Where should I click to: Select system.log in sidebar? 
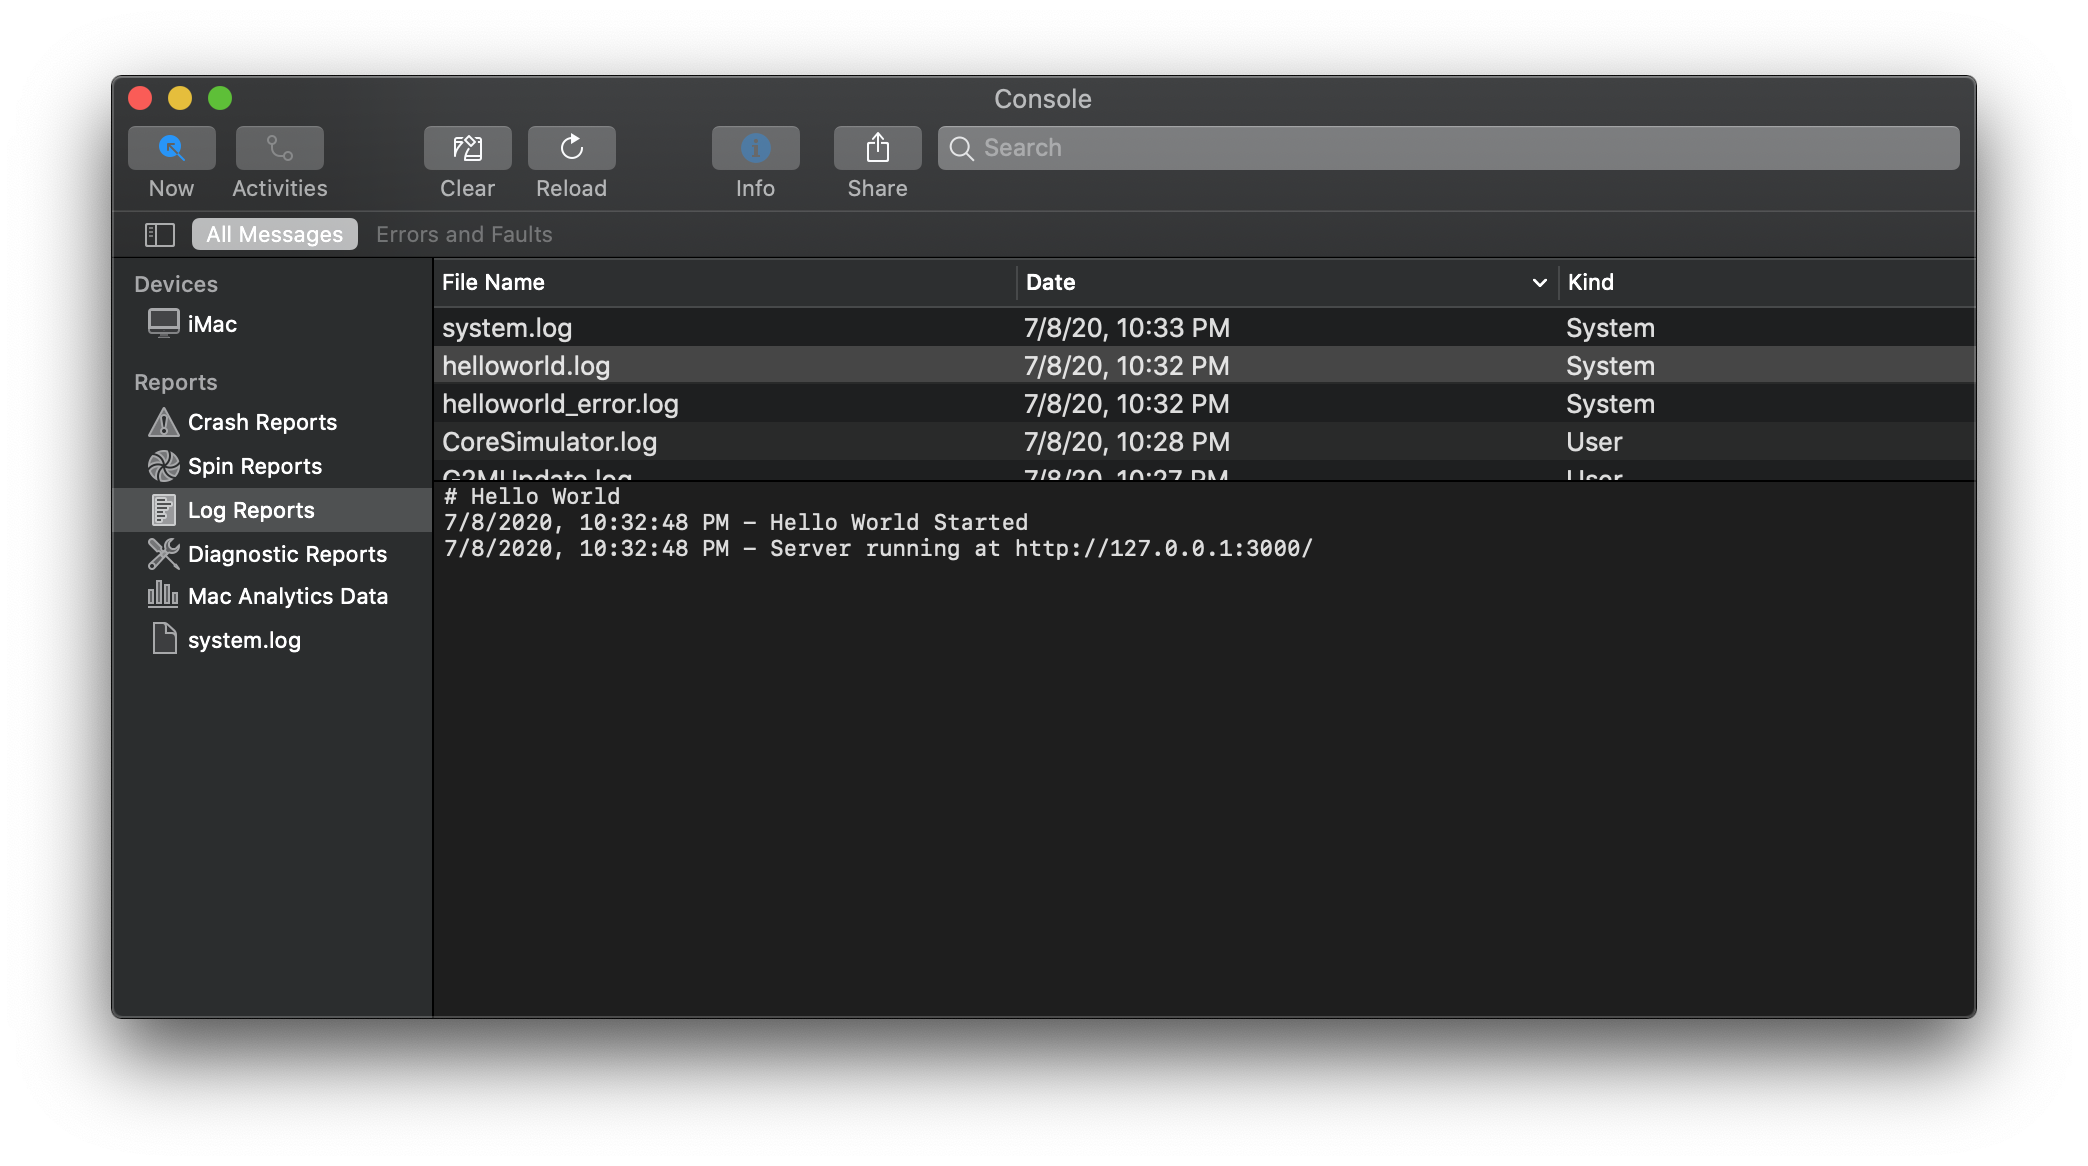click(x=244, y=638)
